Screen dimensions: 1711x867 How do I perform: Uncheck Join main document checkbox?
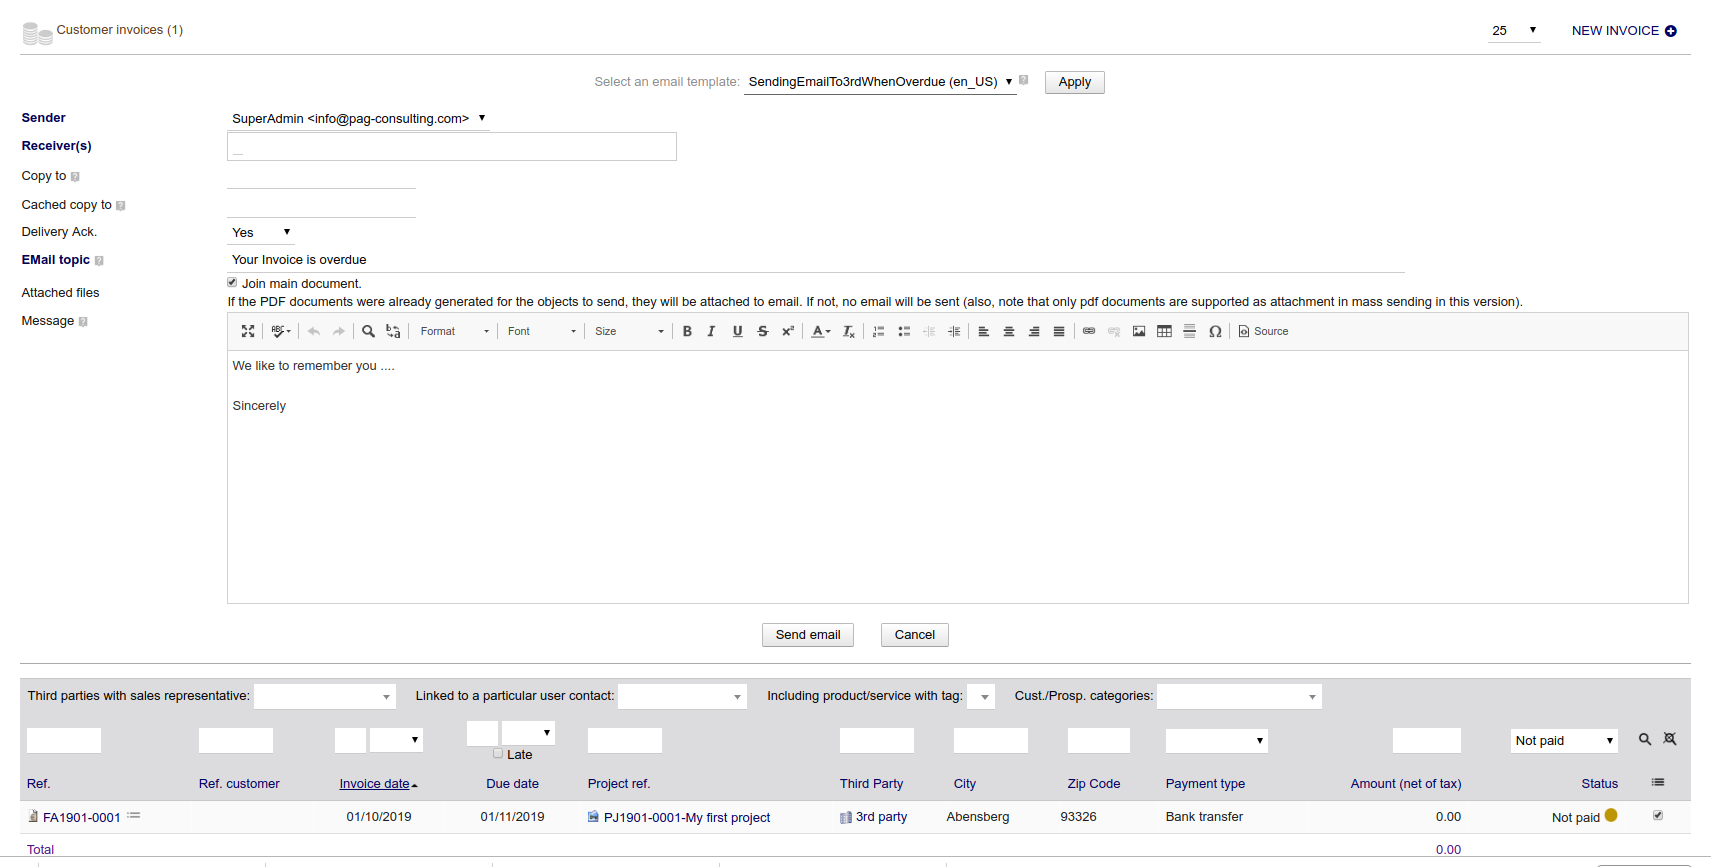pyautogui.click(x=232, y=283)
